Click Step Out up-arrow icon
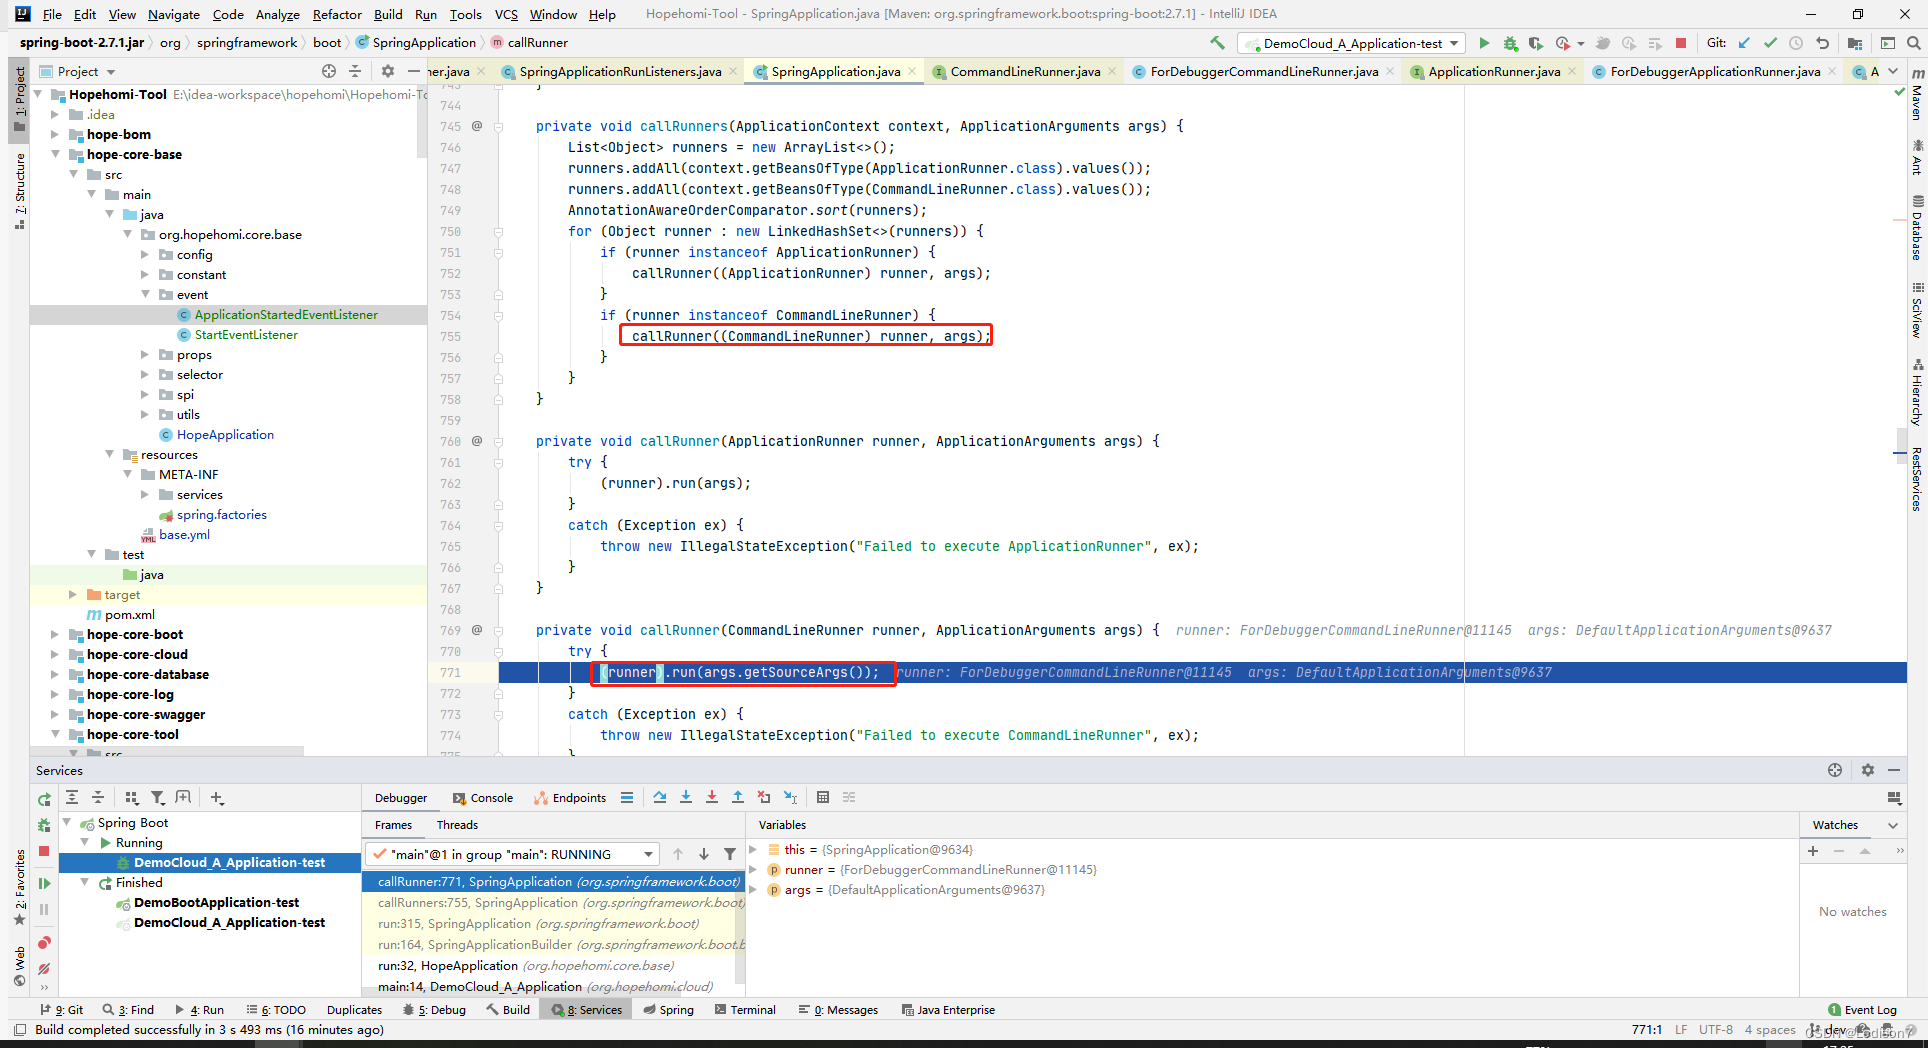1928x1048 pixels. 738,797
